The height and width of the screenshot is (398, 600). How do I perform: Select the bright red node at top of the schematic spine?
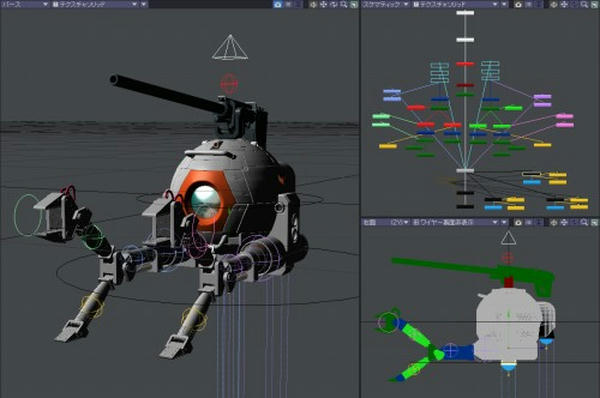point(465,64)
